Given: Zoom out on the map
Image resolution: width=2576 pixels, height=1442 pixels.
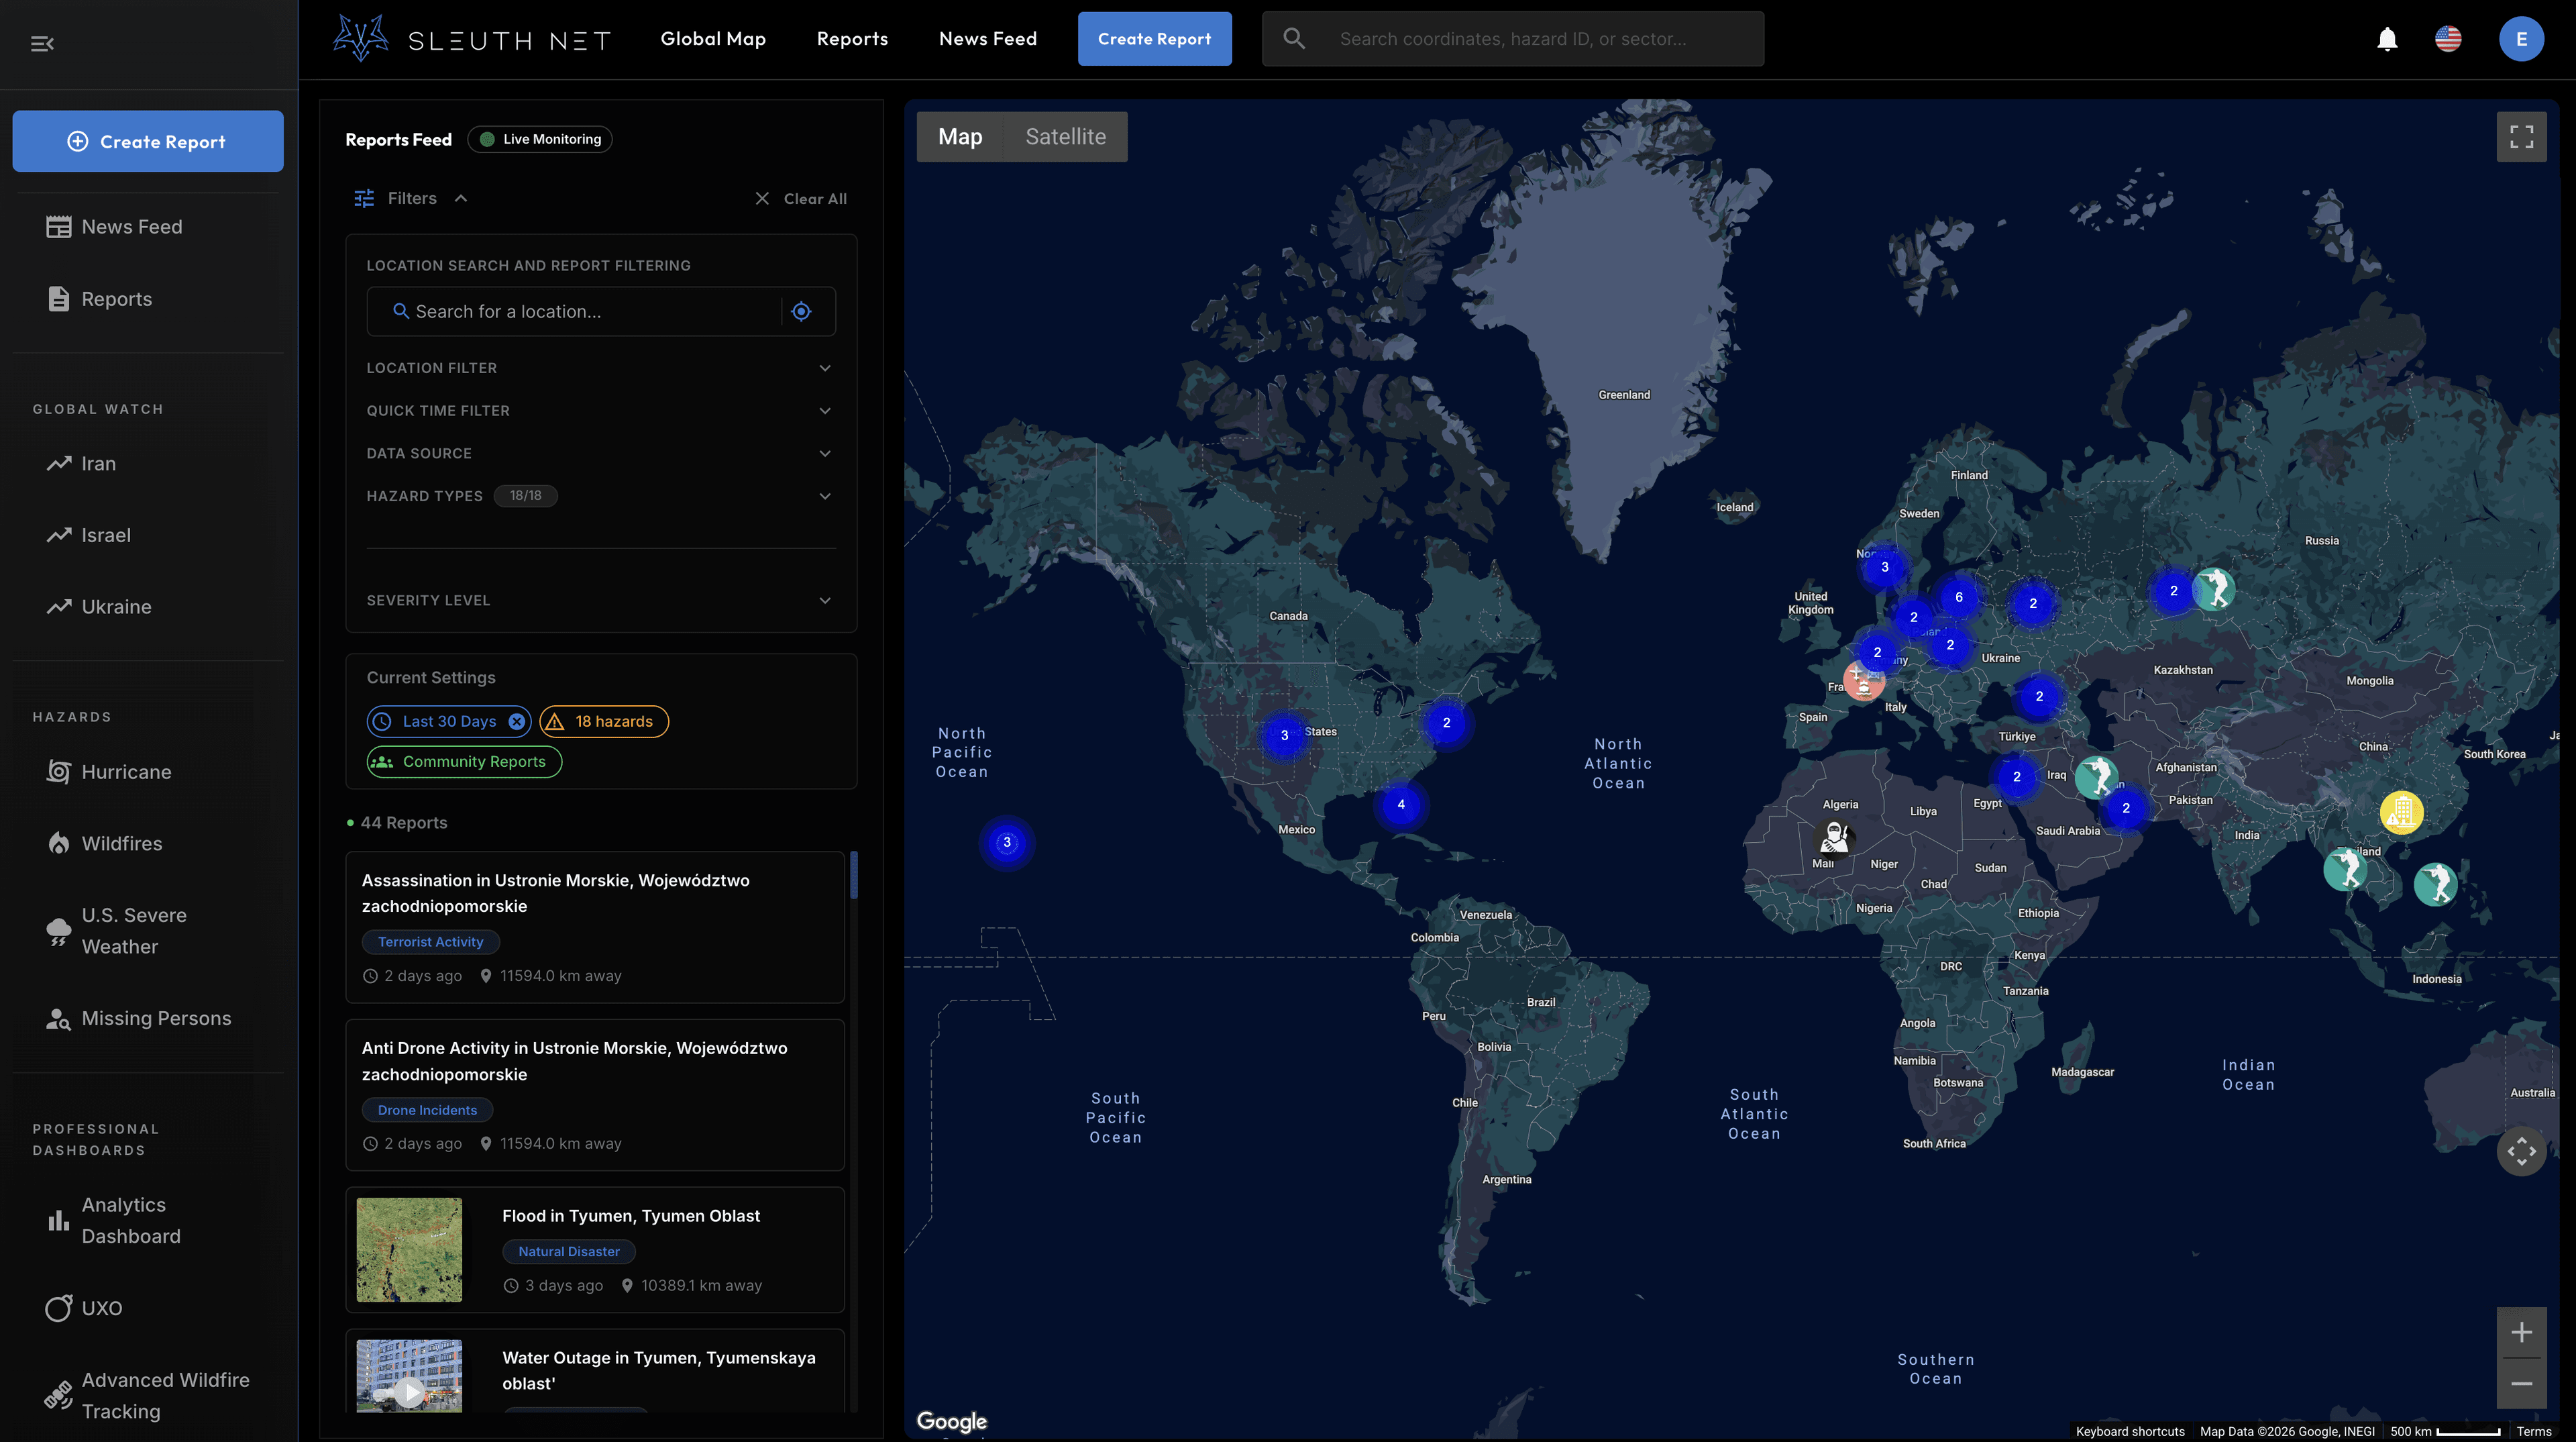Looking at the screenshot, I should point(2521,1384).
